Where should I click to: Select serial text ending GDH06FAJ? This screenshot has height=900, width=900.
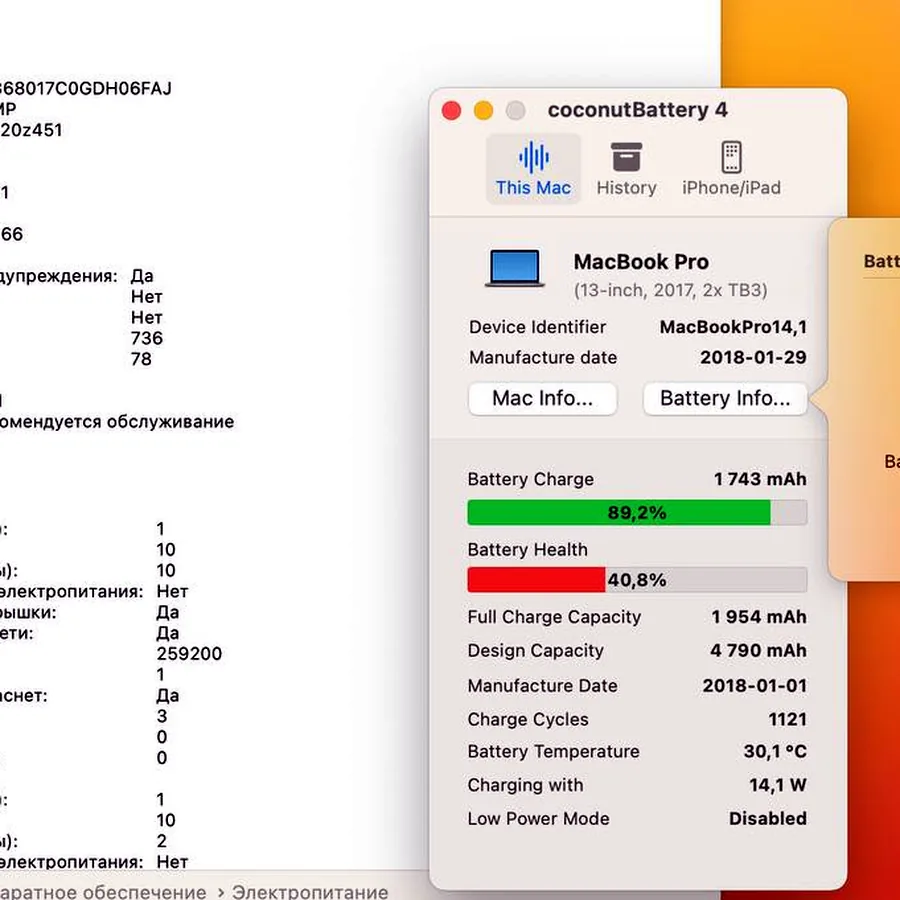tap(85, 88)
